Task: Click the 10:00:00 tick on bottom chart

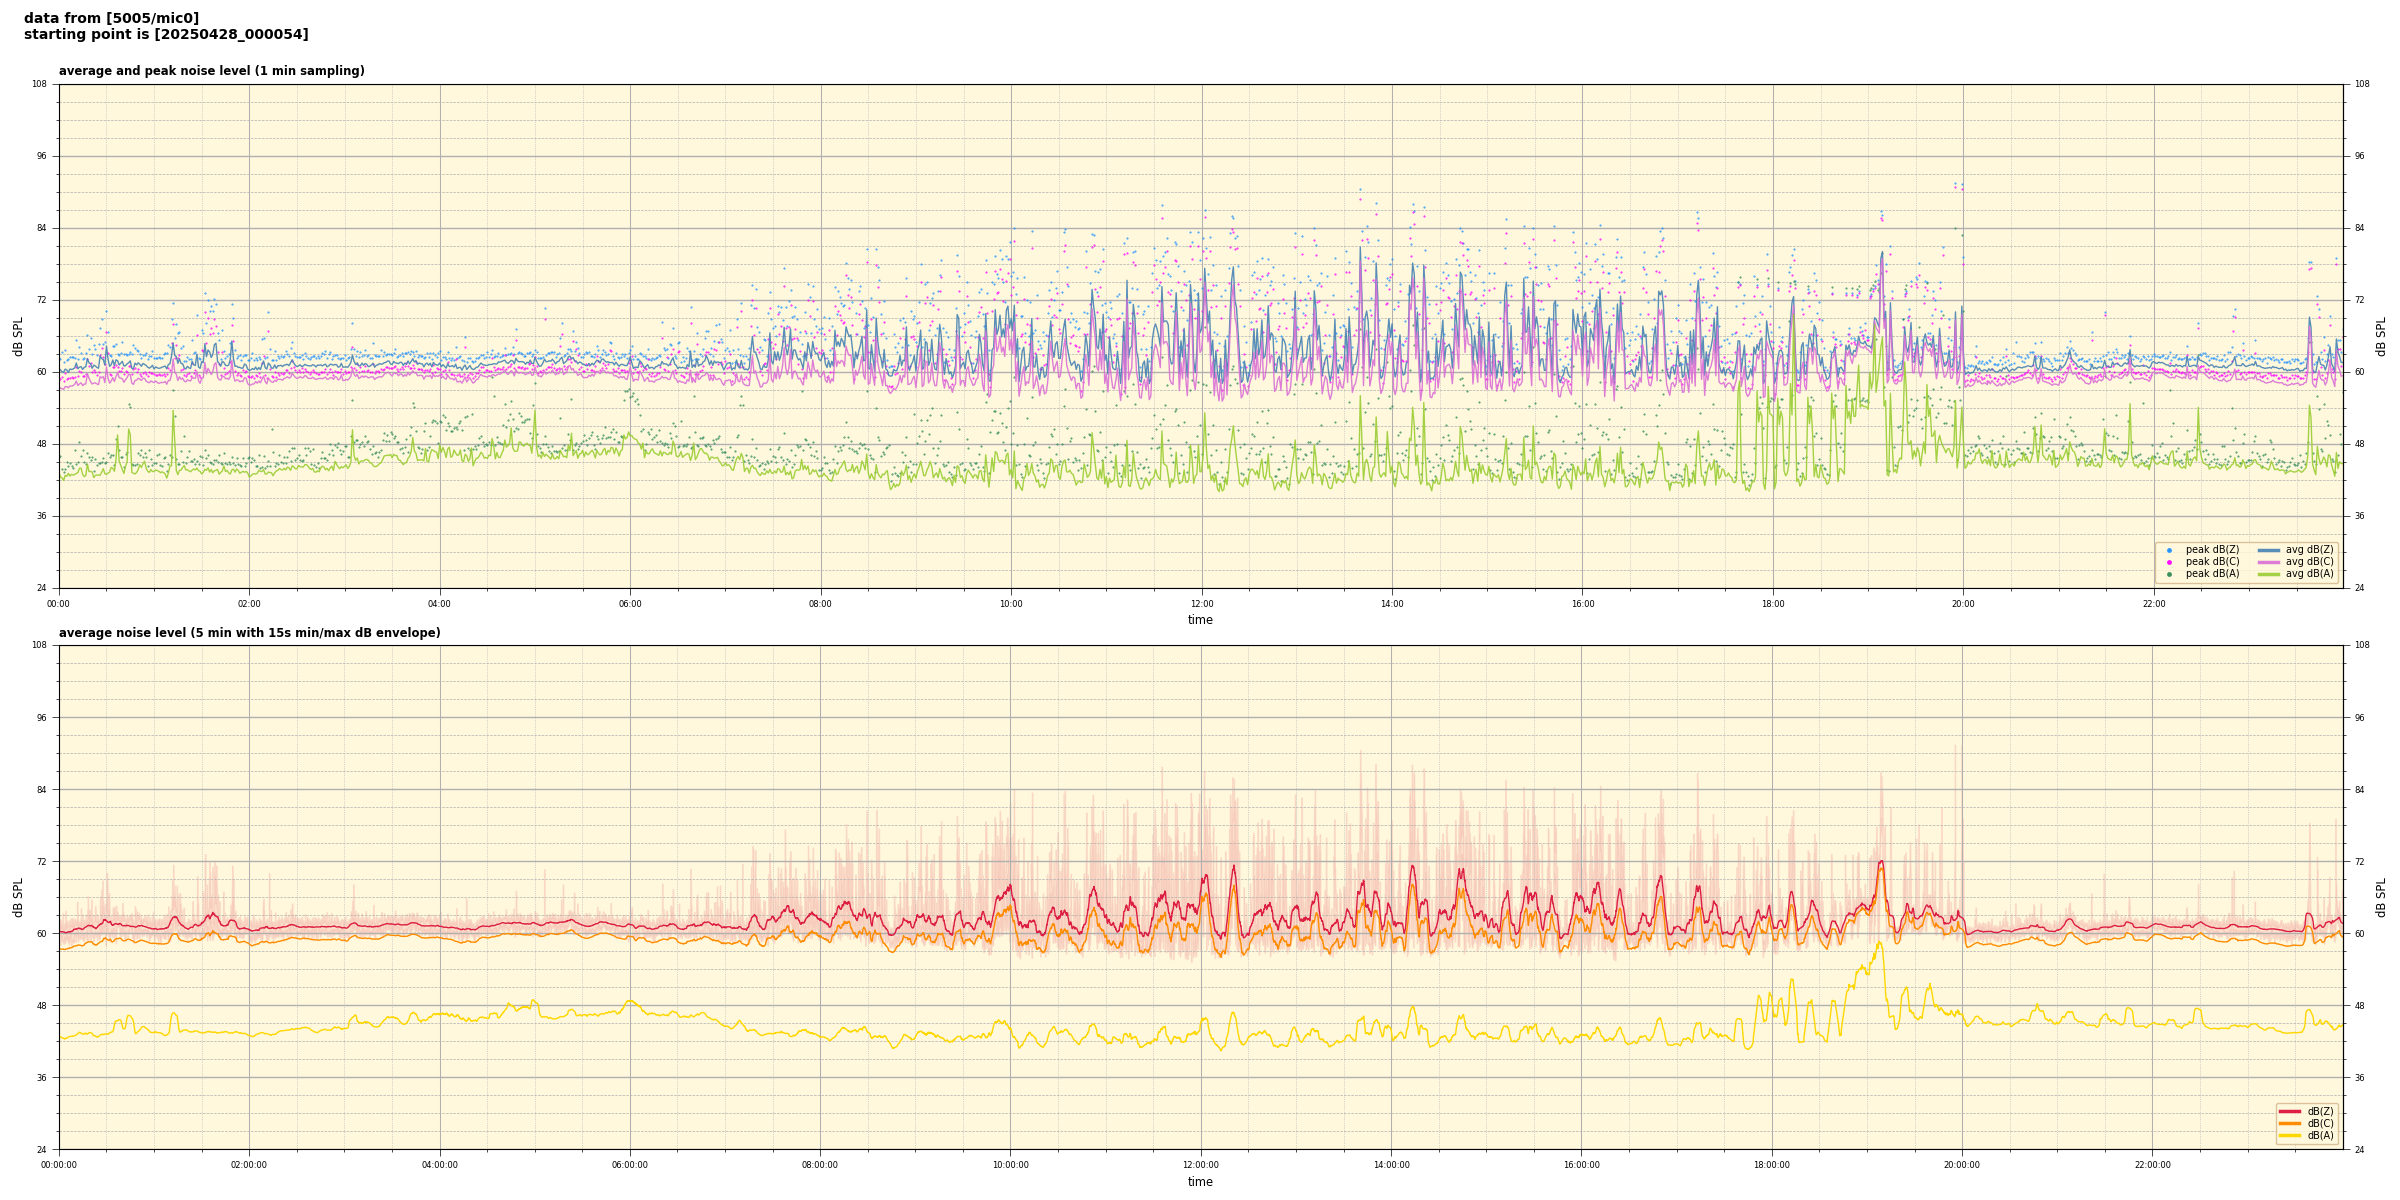Action: coord(1010,1165)
